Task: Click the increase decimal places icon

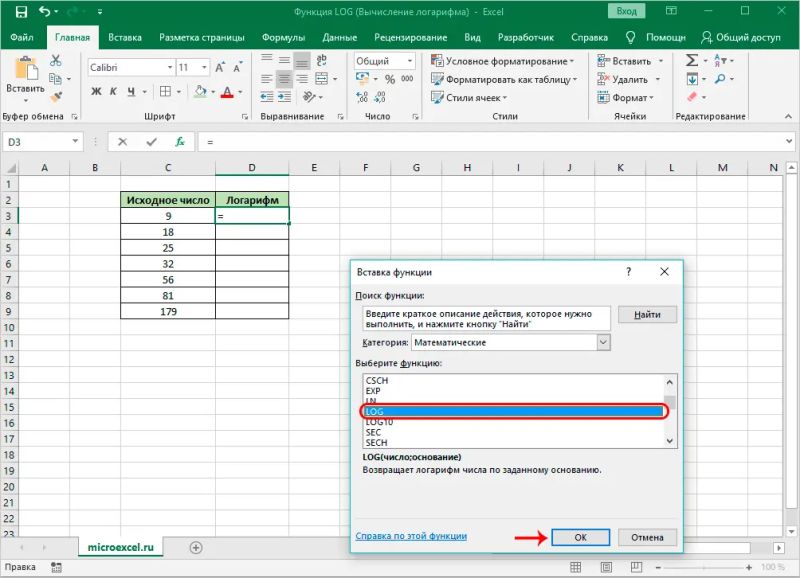Action: click(x=362, y=95)
